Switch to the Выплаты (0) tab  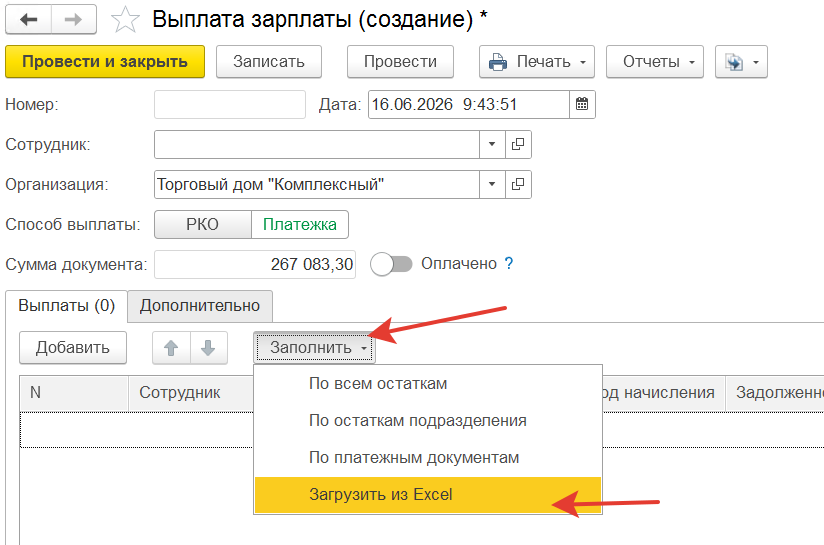coord(66,305)
